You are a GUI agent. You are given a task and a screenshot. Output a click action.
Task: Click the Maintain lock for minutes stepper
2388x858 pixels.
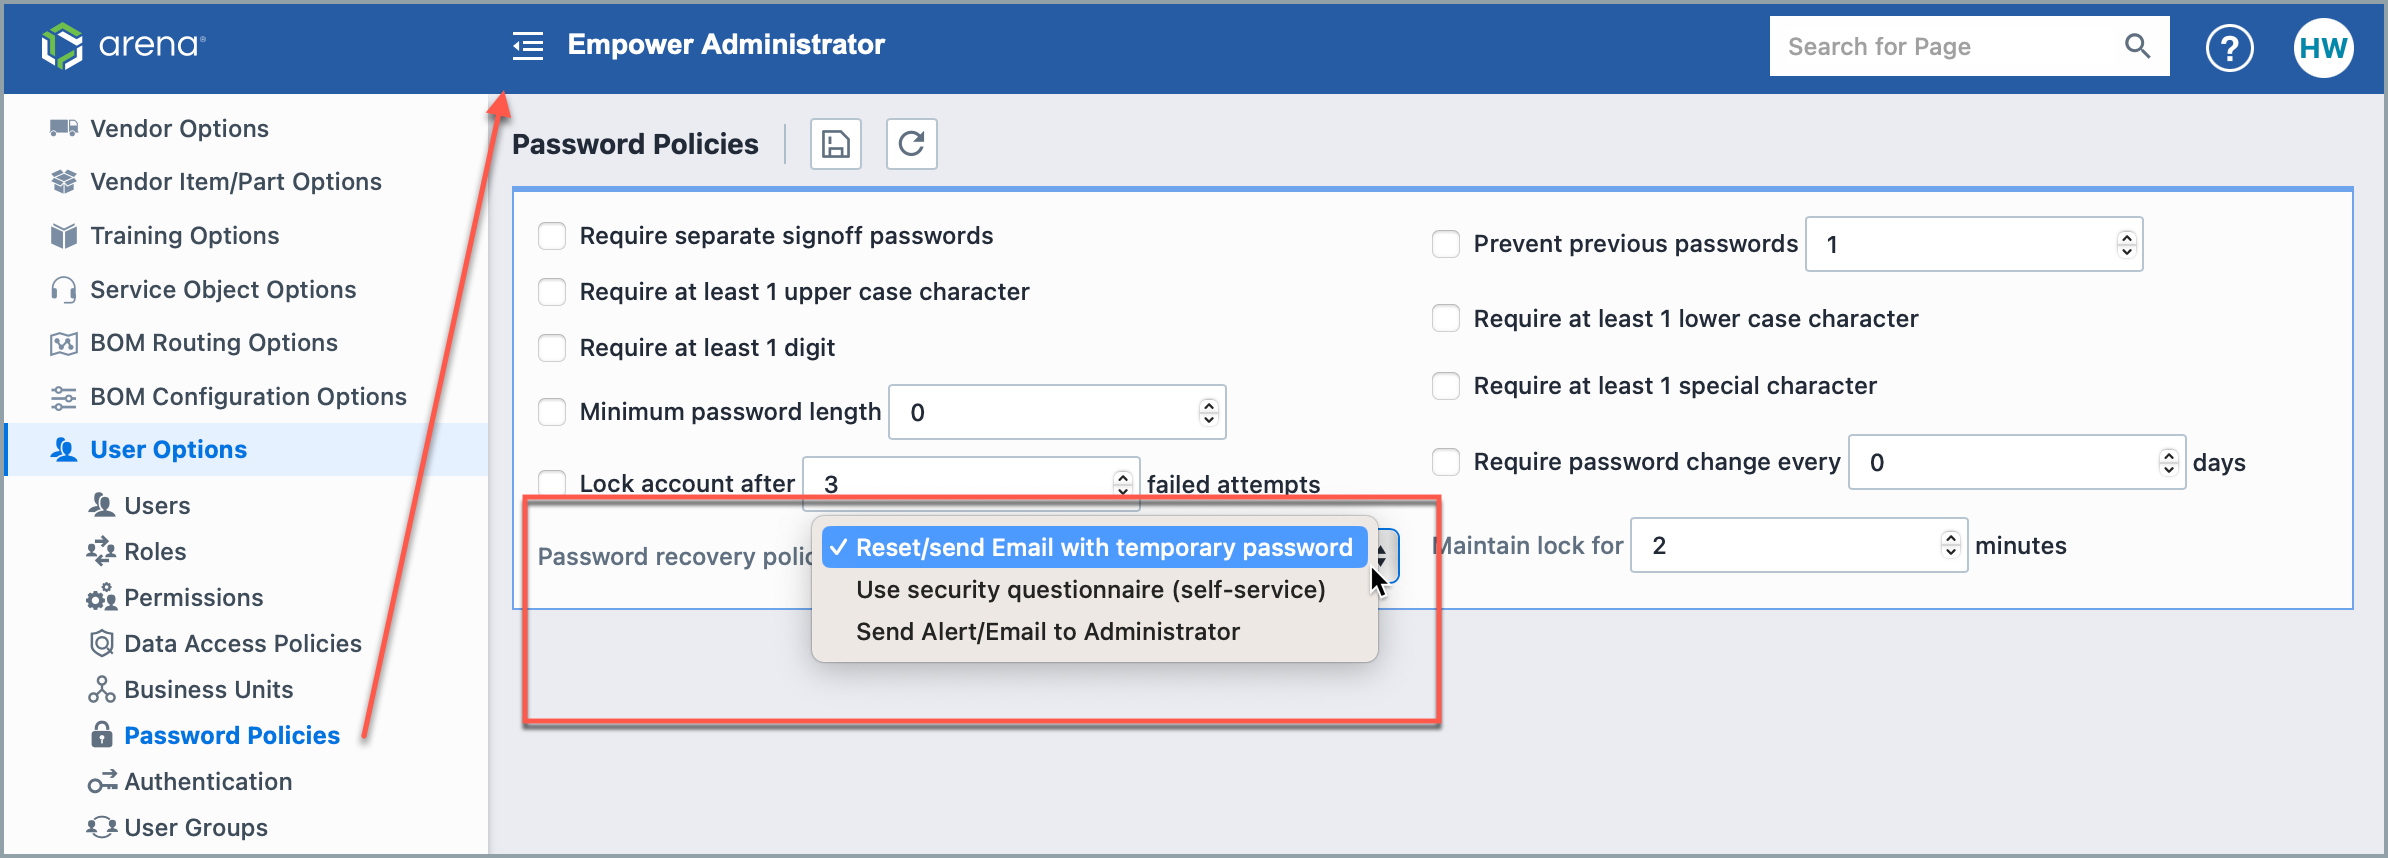coord(1950,545)
